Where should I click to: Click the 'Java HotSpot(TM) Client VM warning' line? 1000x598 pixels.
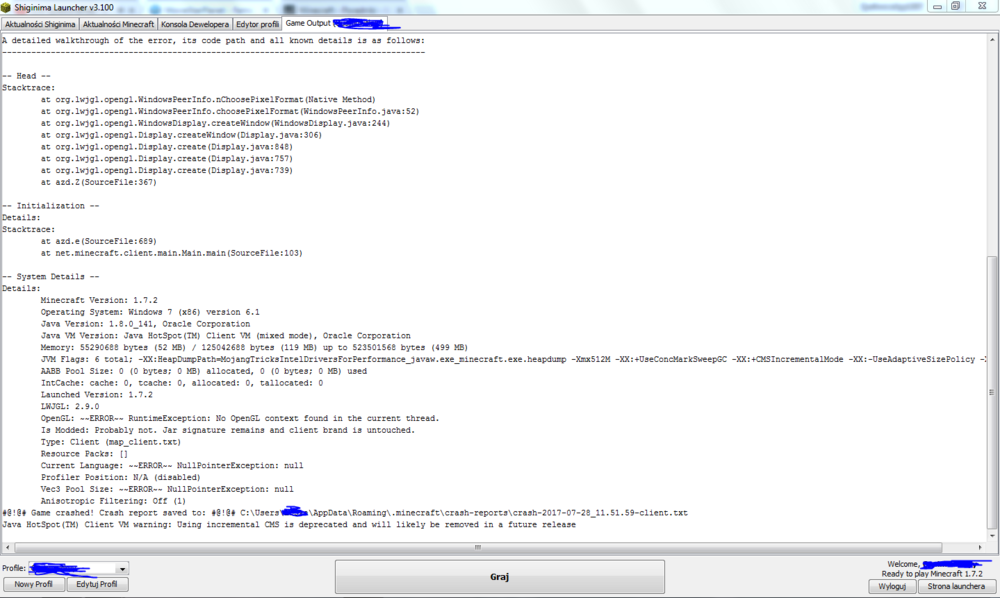pyautogui.click(x=289, y=525)
